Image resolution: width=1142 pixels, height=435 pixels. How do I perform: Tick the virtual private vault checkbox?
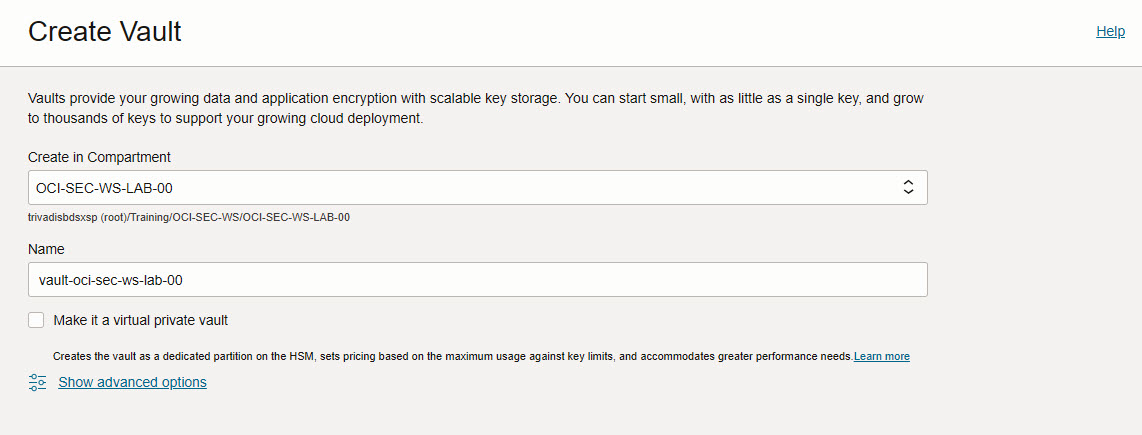click(36, 320)
